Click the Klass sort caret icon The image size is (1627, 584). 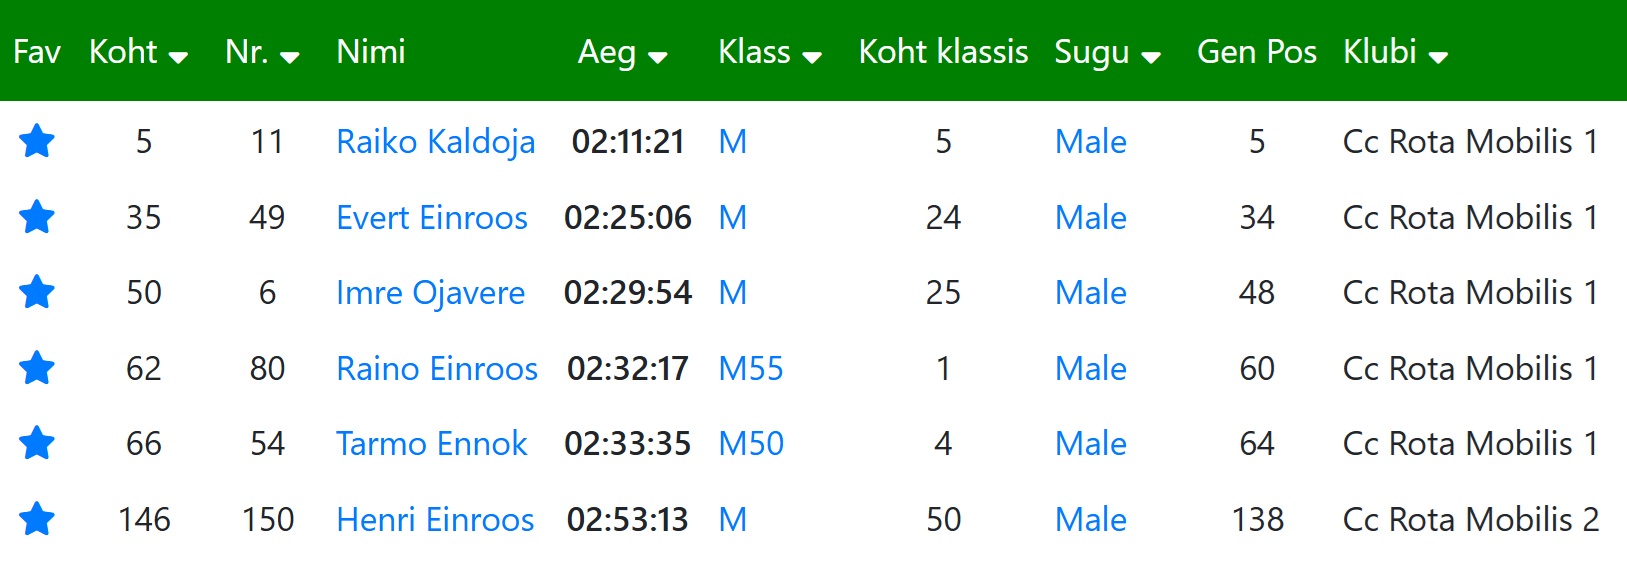pyautogui.click(x=812, y=57)
